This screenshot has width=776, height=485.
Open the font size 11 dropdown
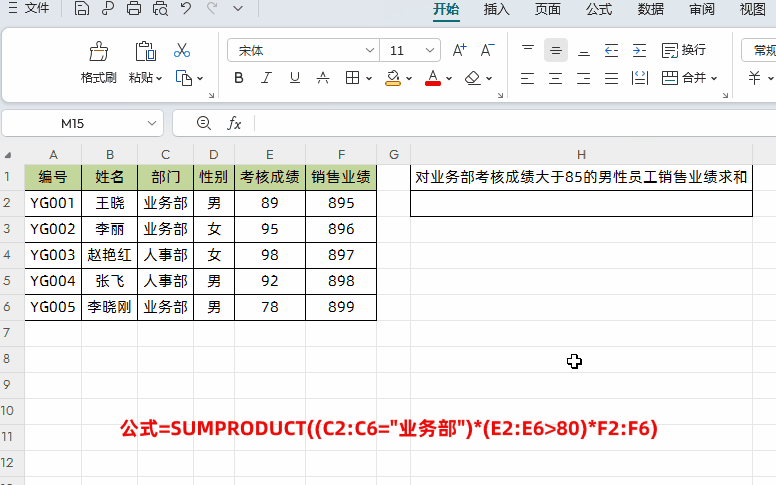click(x=430, y=50)
